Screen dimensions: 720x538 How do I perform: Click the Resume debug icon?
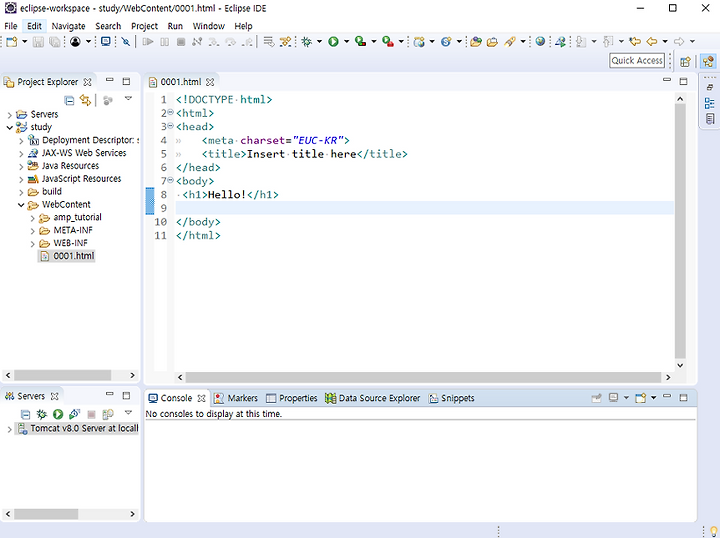pos(147,42)
